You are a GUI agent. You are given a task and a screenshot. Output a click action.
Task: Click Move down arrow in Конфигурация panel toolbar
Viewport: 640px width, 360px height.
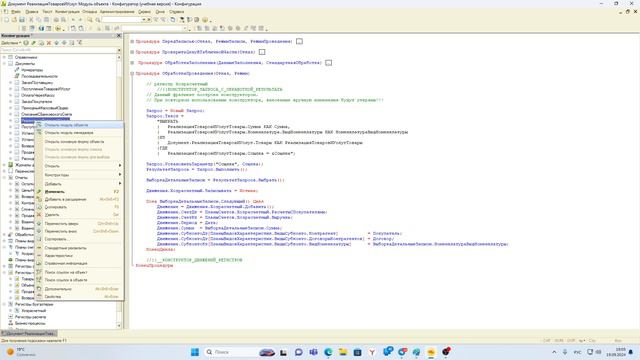click(64, 43)
